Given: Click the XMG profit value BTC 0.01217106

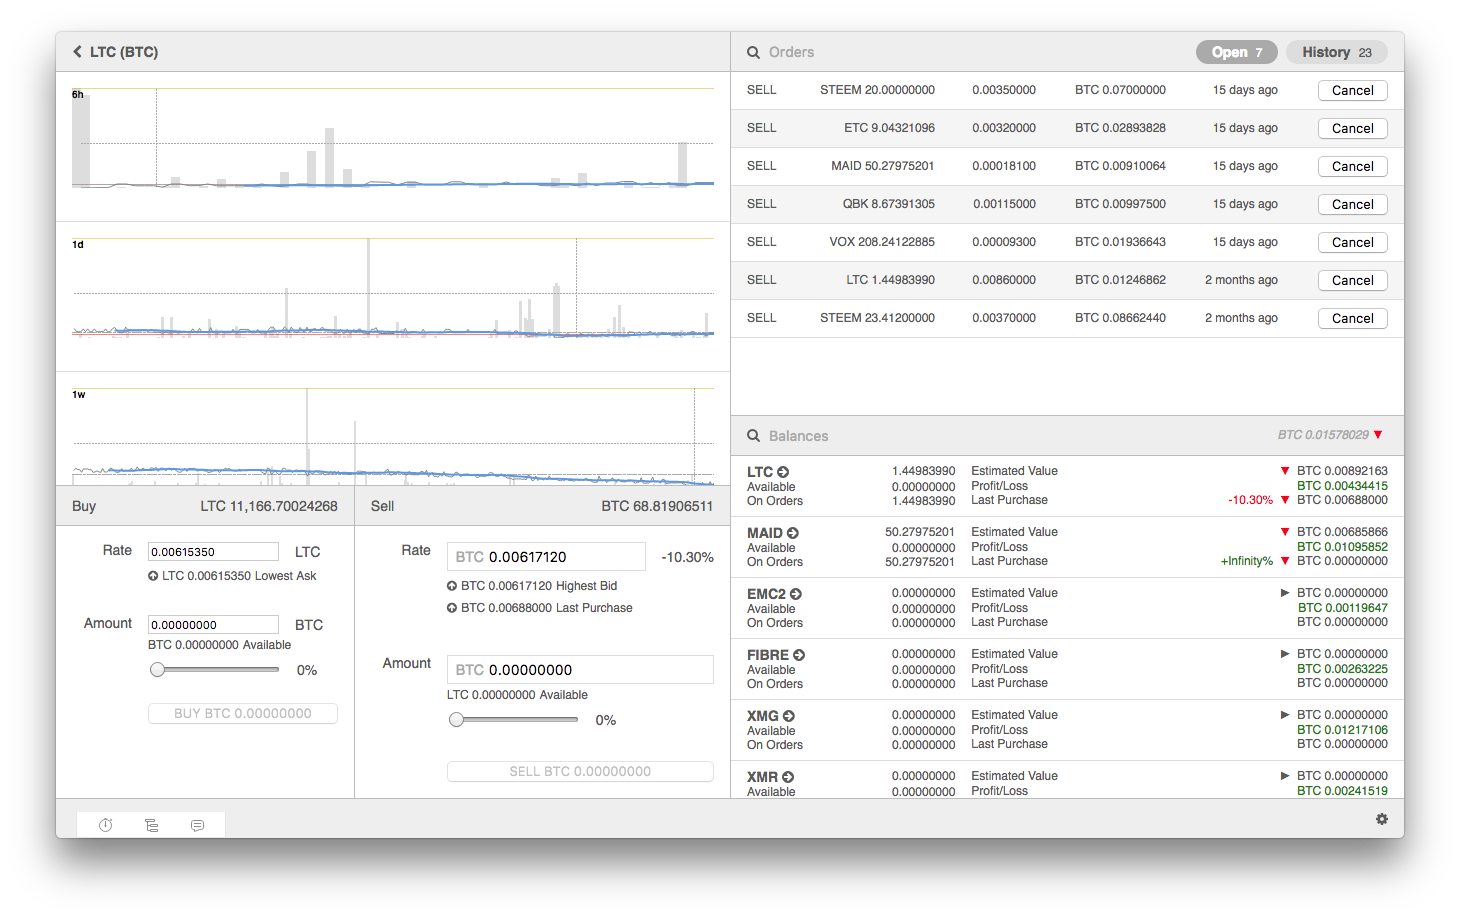Looking at the screenshot, I should pyautogui.click(x=1342, y=730).
